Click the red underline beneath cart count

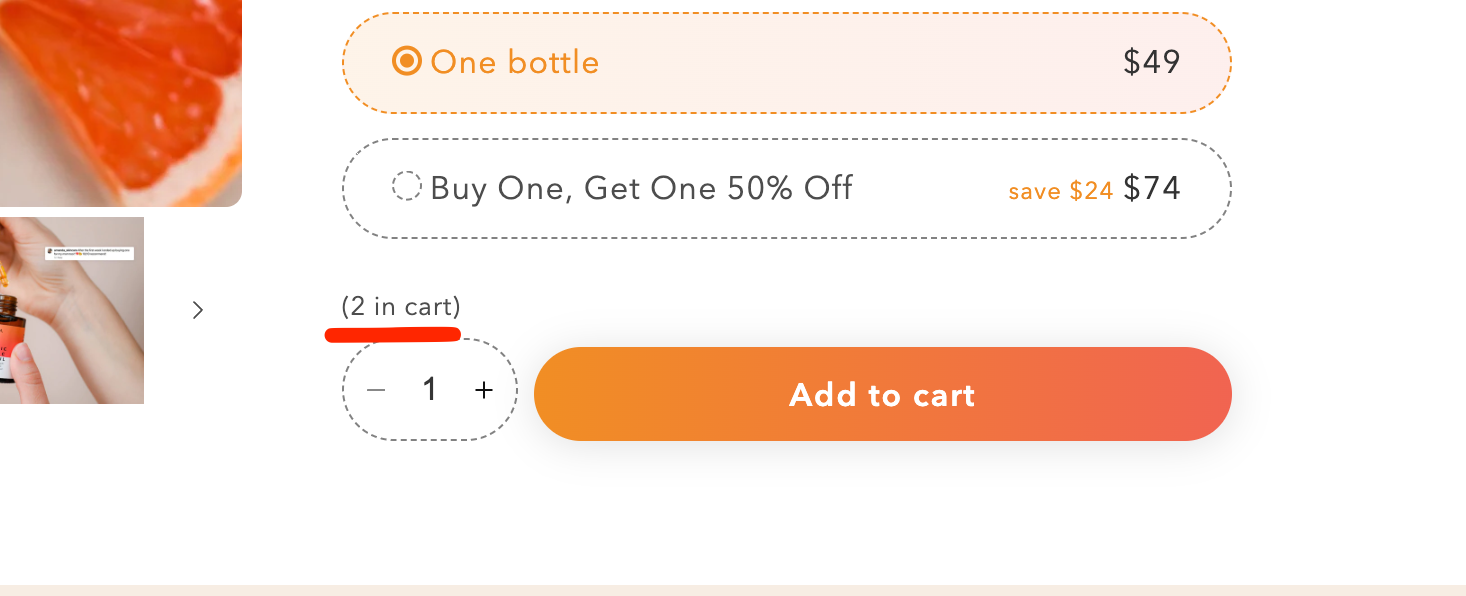[393, 334]
